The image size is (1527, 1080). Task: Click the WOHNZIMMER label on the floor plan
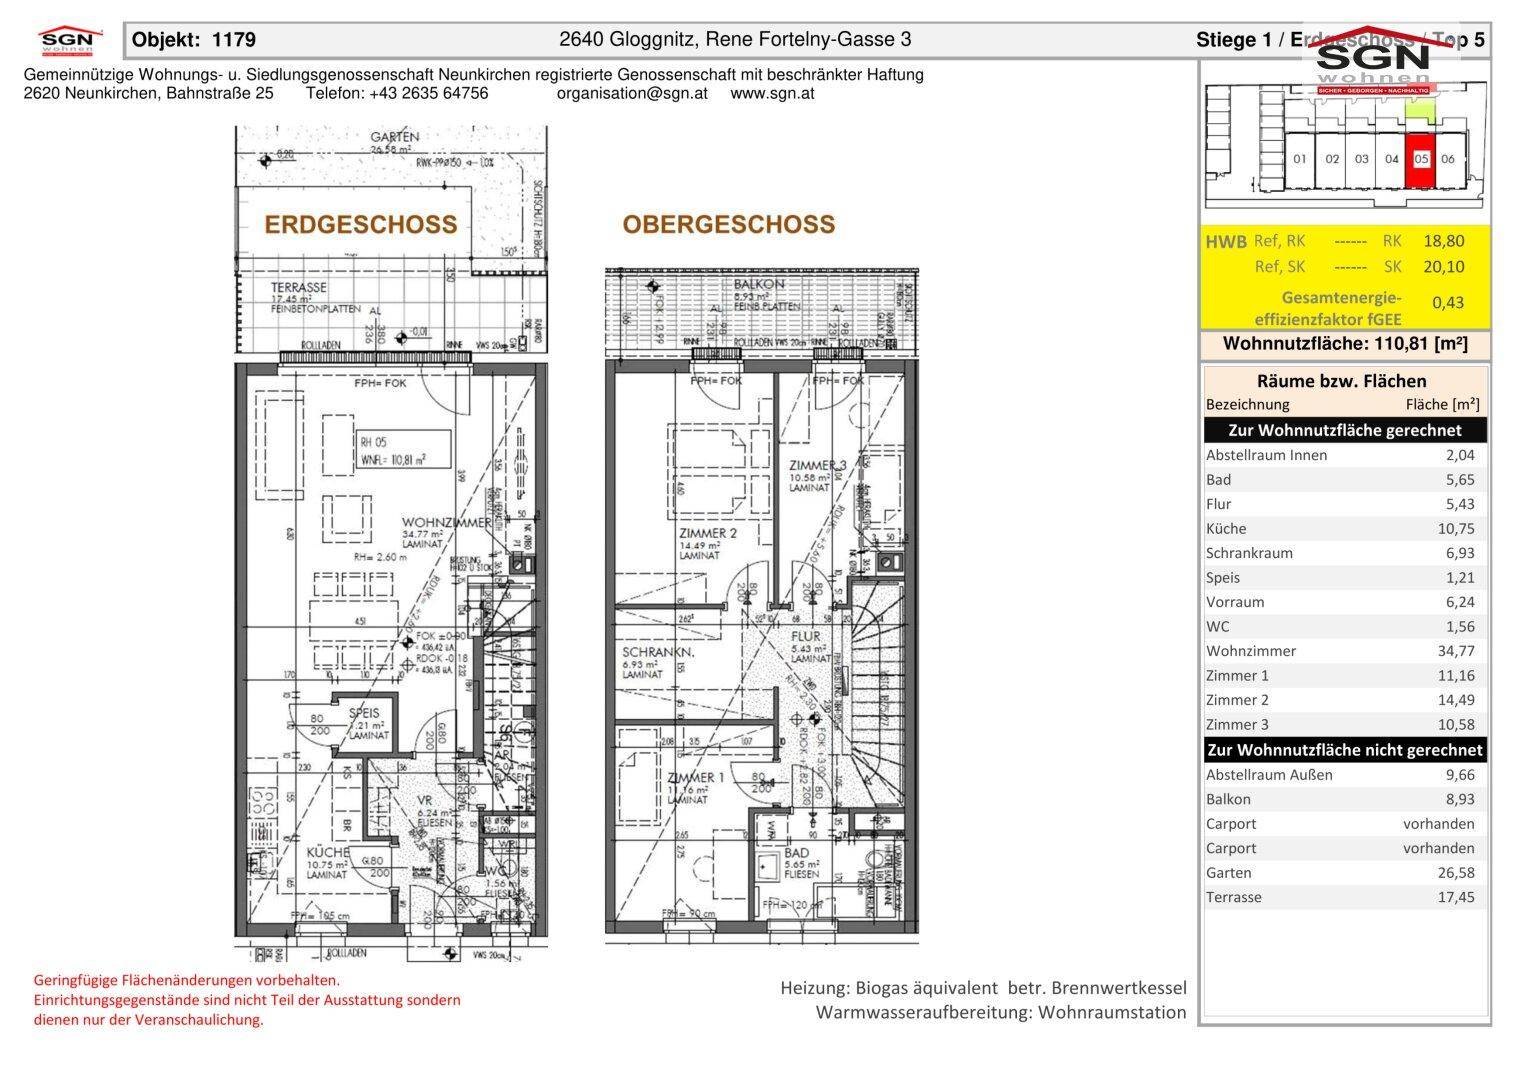click(x=446, y=523)
